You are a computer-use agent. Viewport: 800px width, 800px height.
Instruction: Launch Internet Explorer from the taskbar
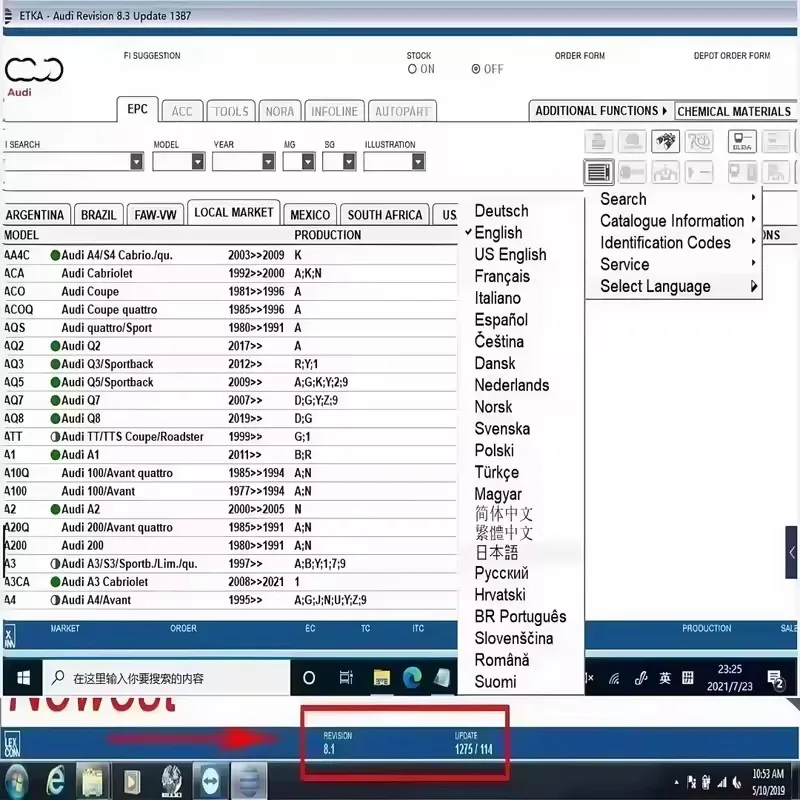click(56, 781)
